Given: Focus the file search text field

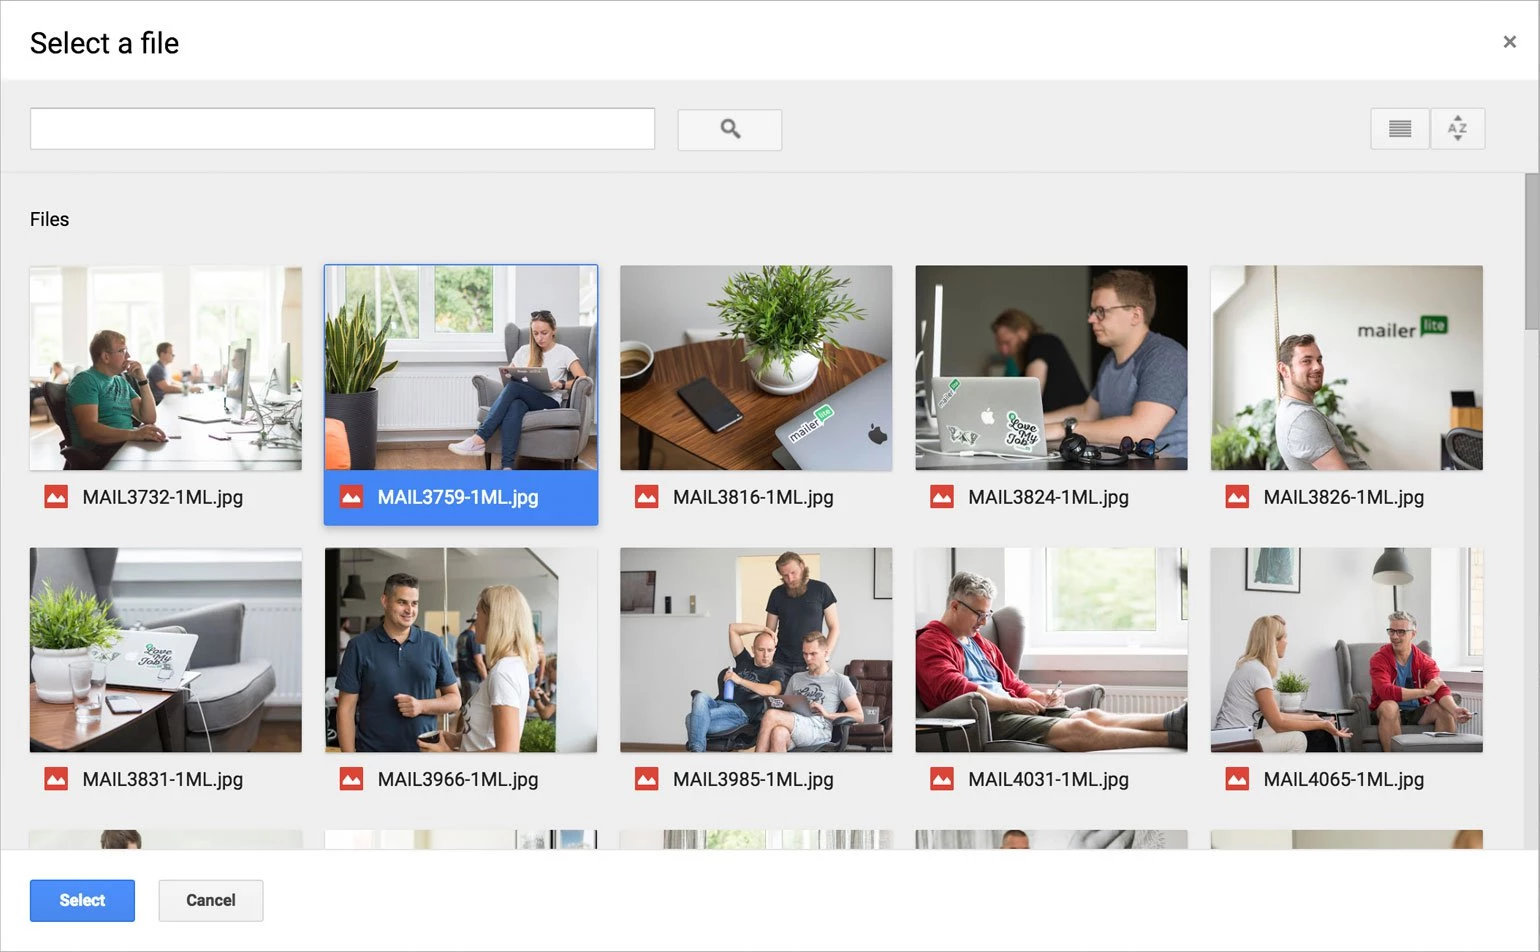Looking at the screenshot, I should pyautogui.click(x=342, y=129).
